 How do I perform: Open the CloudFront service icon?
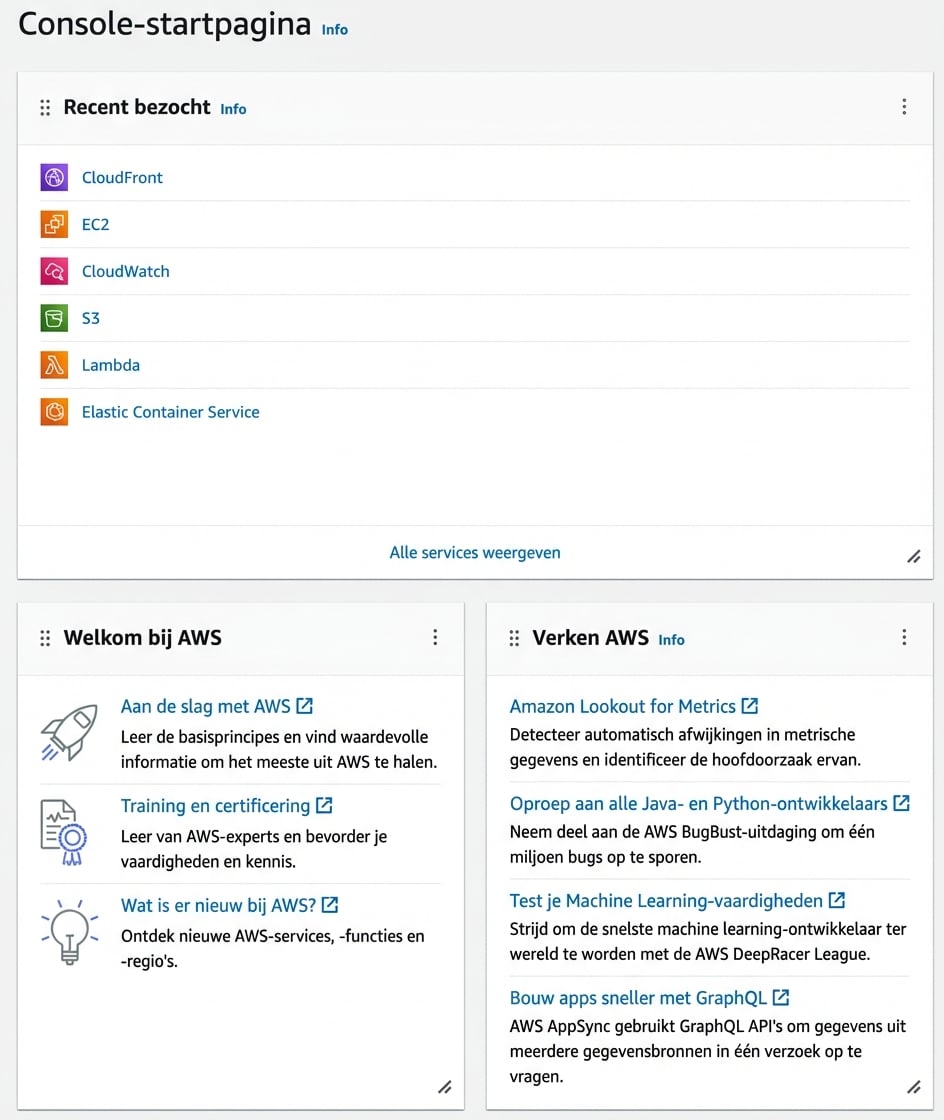click(x=53, y=177)
